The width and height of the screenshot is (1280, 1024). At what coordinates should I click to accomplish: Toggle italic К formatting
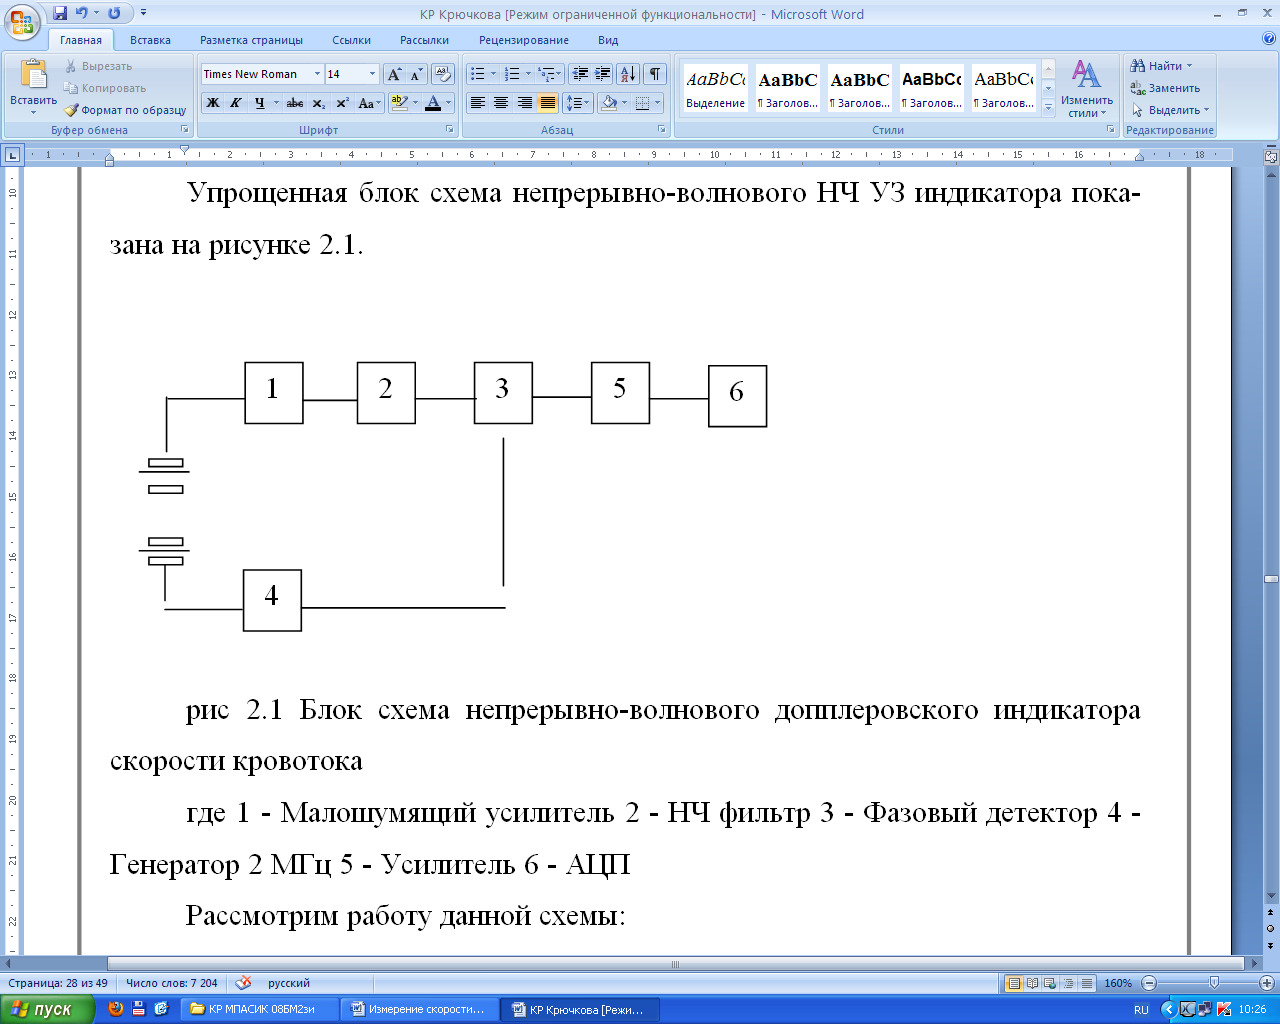click(x=236, y=103)
